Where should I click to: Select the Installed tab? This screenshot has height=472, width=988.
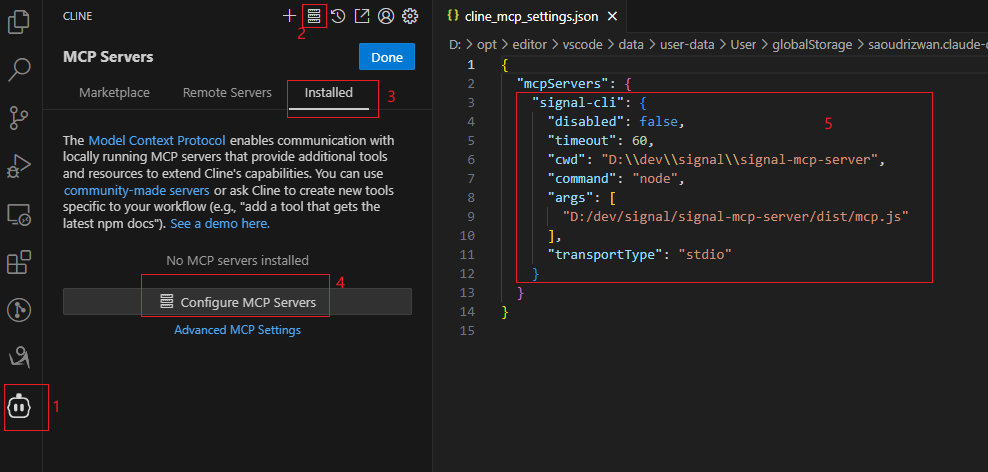pyautogui.click(x=329, y=93)
